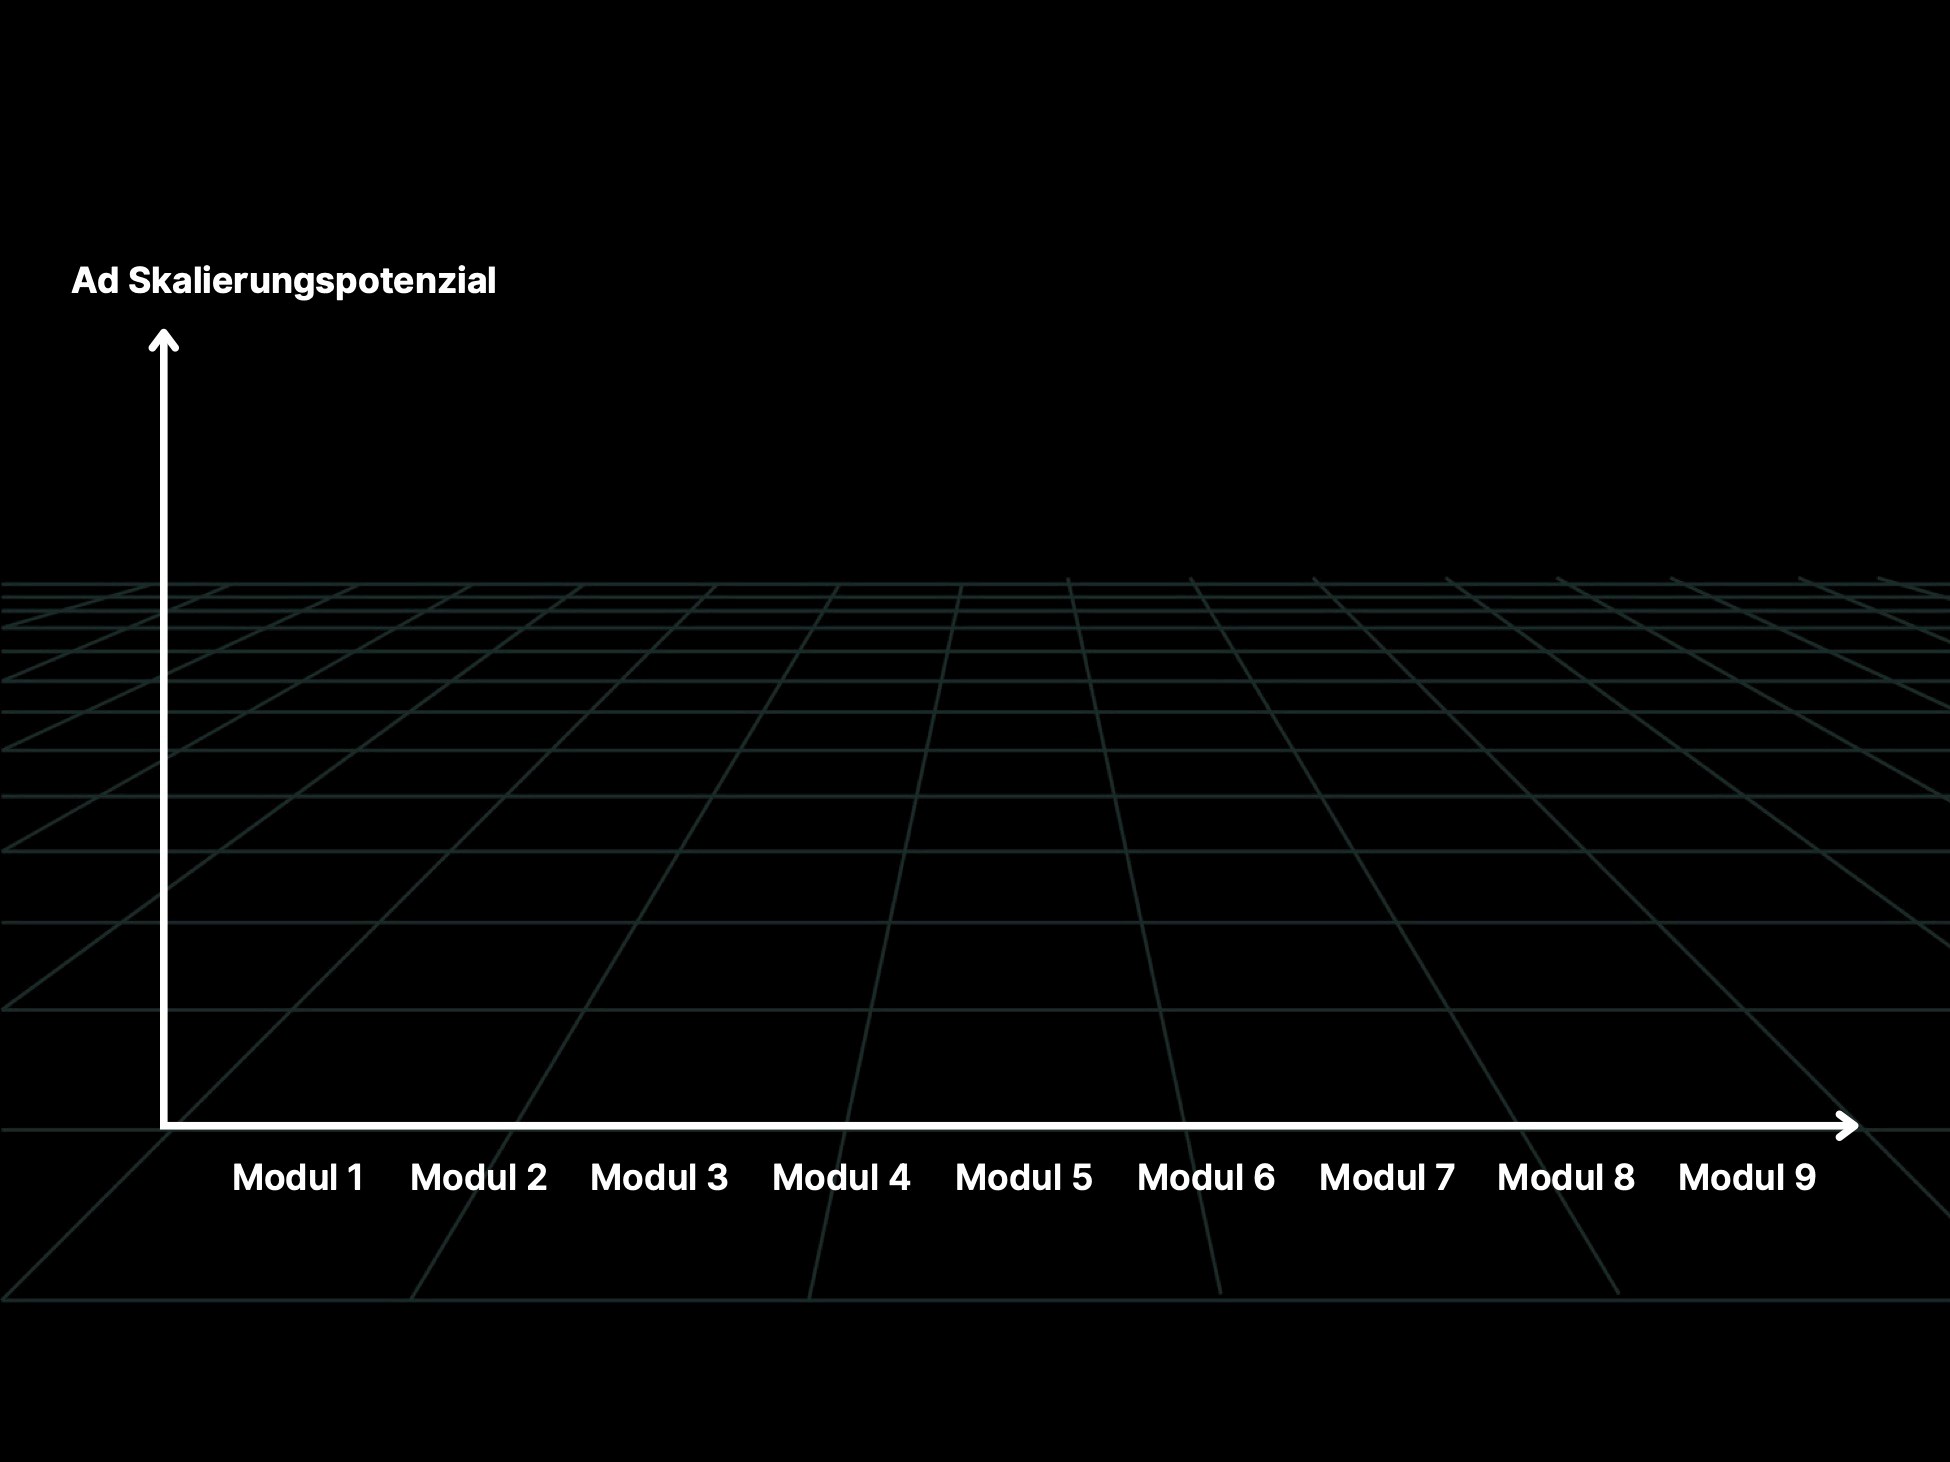
Task: Choose the Modul 7 axis label
Action: 1387,1178
